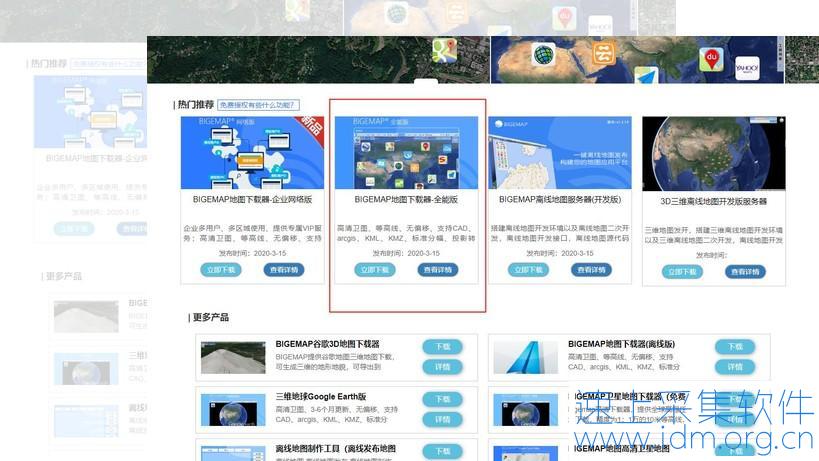This screenshot has width=819, height=461.
Task: Open the BIGEMAP地图下载器(离线版) blue logo thumbnail
Action: click(525, 358)
